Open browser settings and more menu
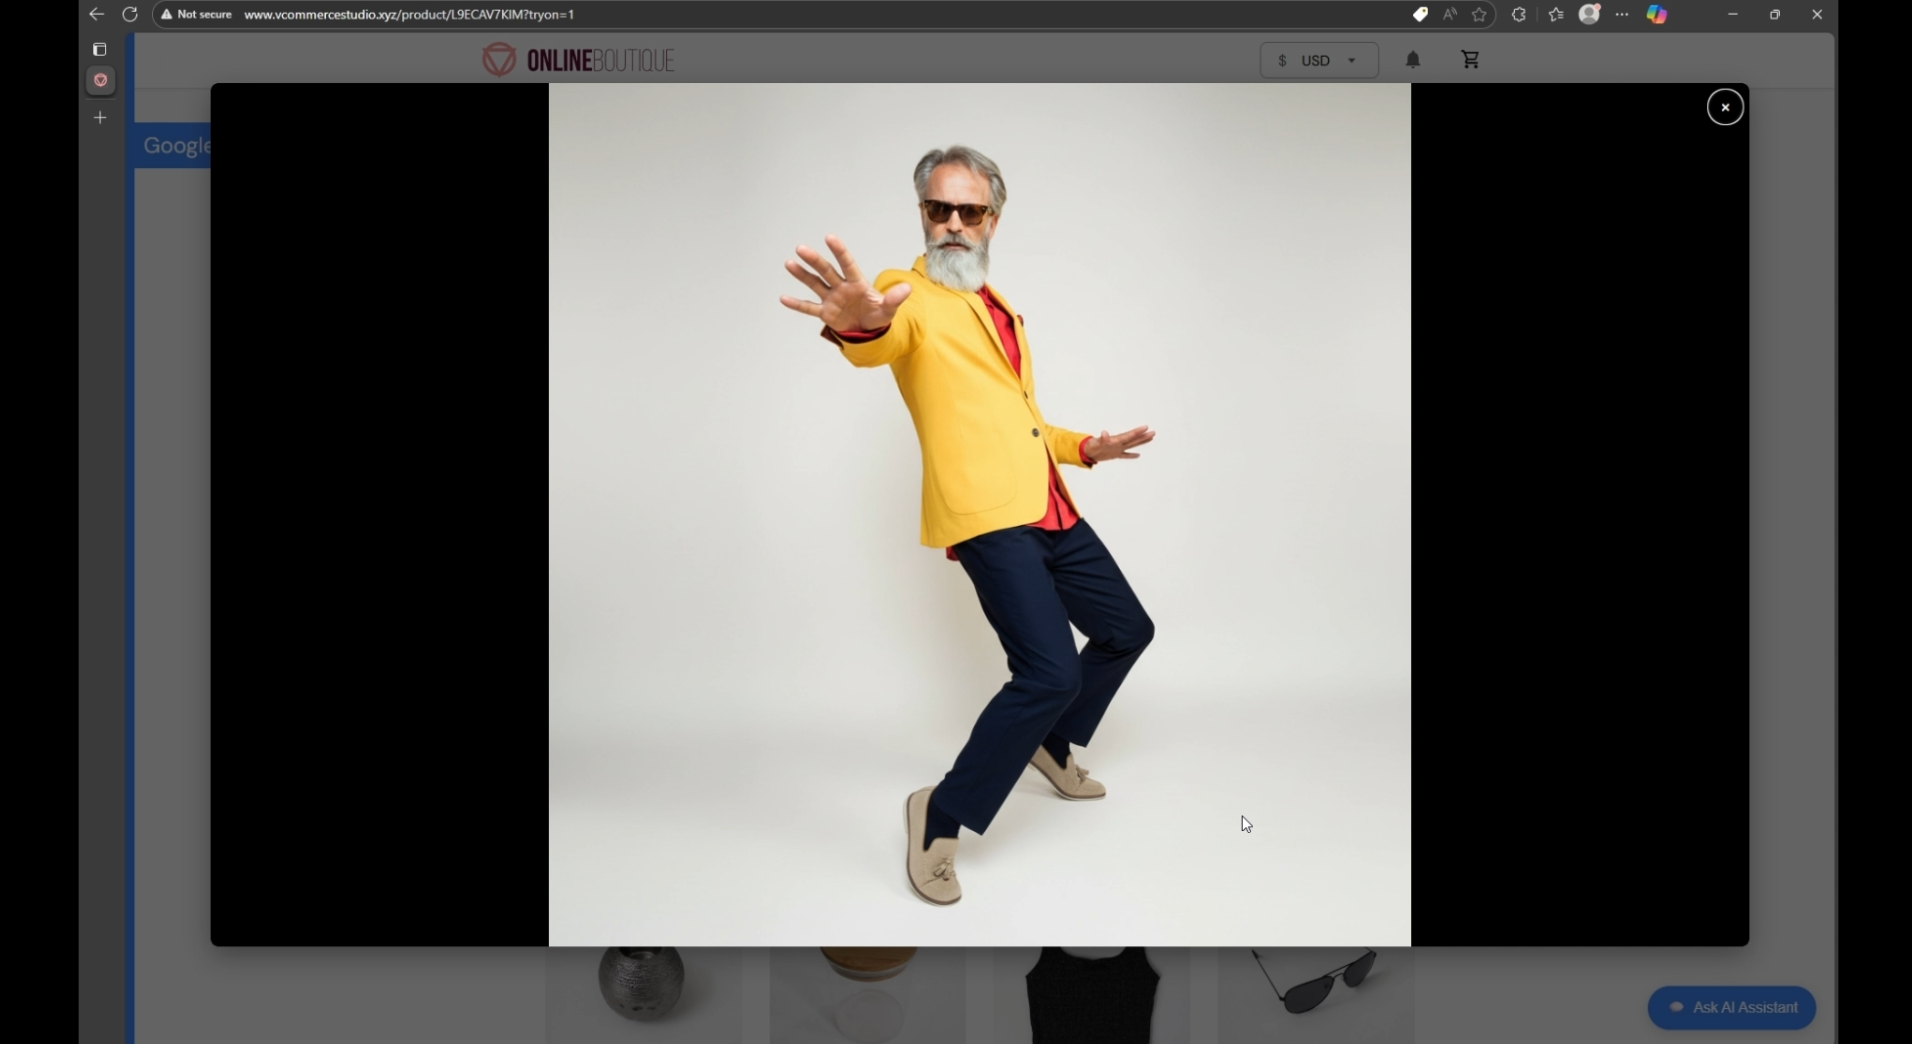 pos(1622,14)
